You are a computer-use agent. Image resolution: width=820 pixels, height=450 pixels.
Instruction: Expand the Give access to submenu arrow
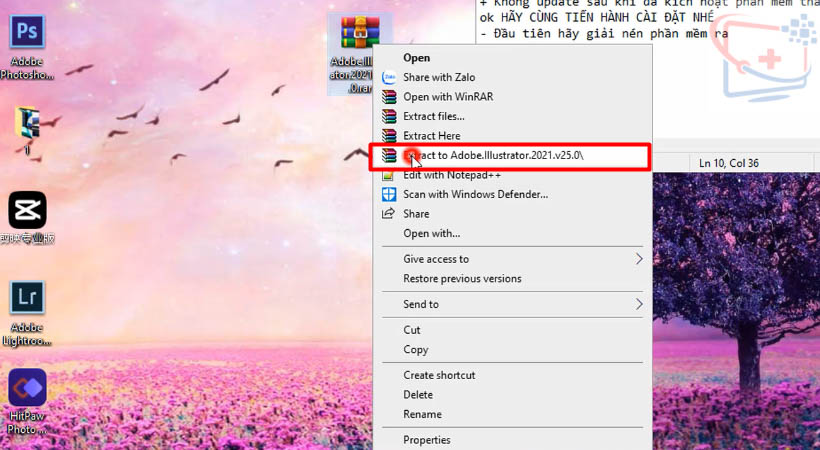click(639, 259)
